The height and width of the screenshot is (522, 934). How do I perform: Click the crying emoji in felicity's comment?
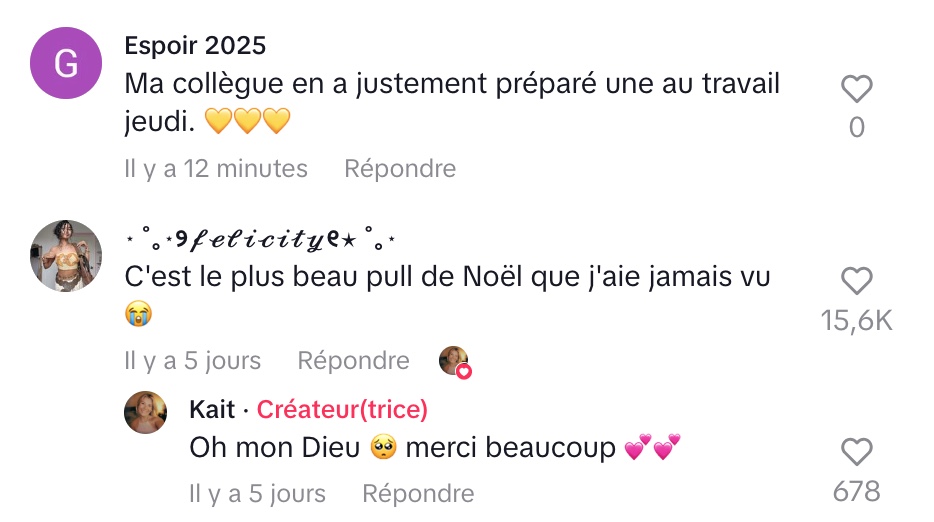[139, 314]
